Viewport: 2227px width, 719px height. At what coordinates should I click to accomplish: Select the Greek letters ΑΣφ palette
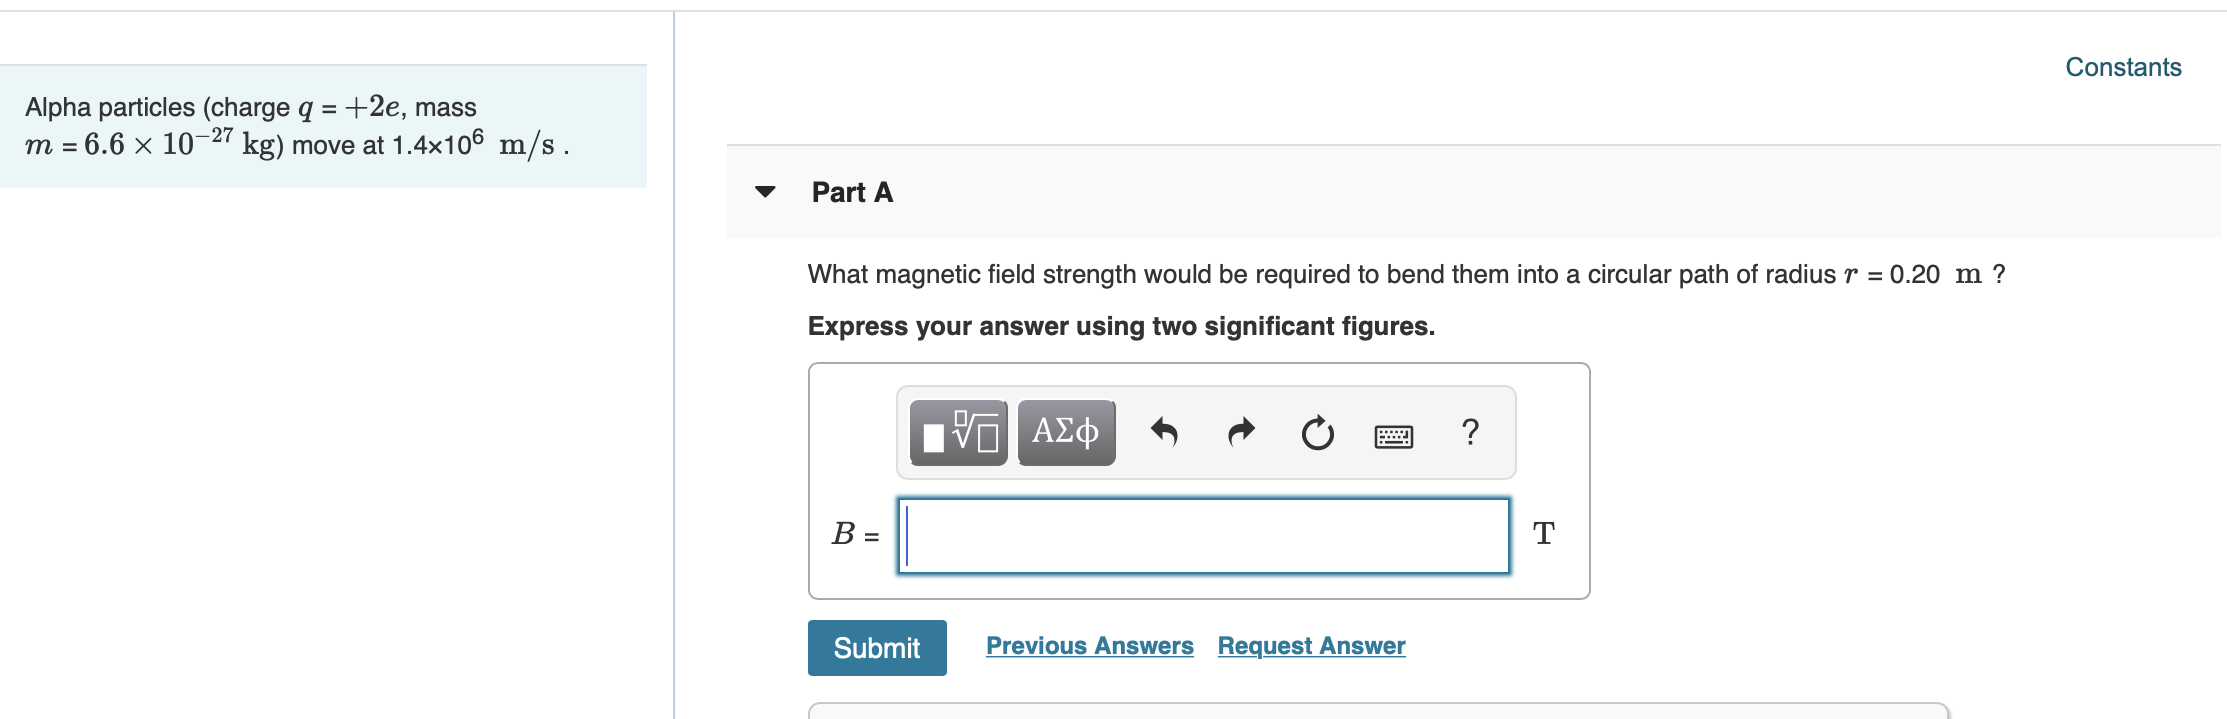(x=1065, y=432)
